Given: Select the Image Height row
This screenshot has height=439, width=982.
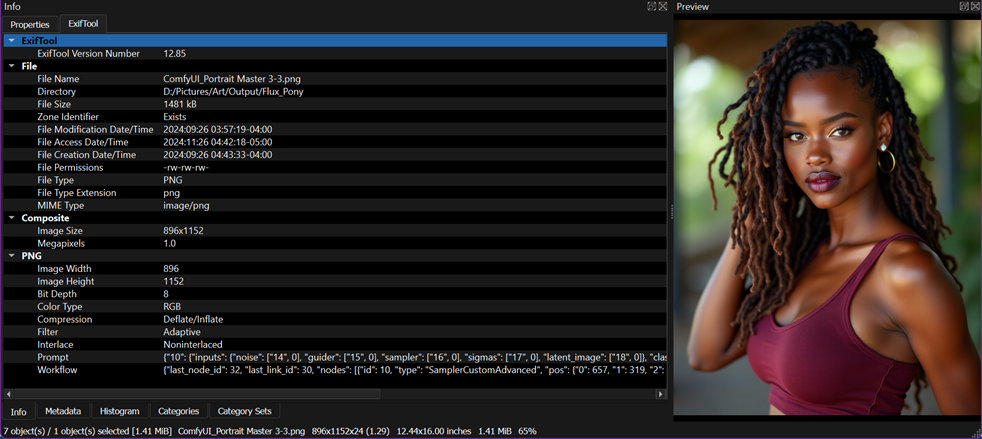Looking at the screenshot, I should (x=335, y=281).
